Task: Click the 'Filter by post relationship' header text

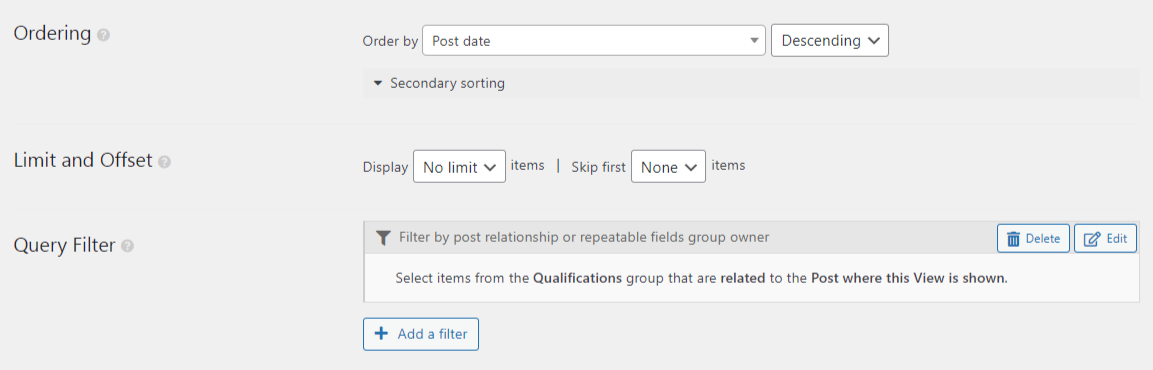Action: pyautogui.click(x=584, y=238)
